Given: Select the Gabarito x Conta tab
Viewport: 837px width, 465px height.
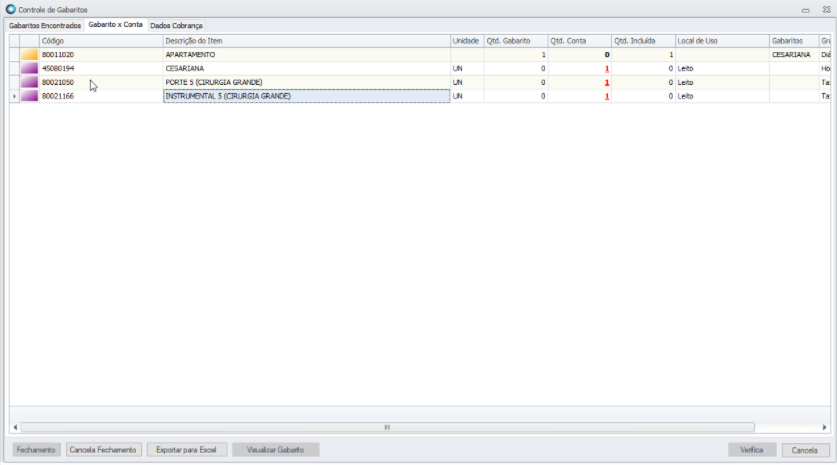Looking at the screenshot, I should 115,25.
